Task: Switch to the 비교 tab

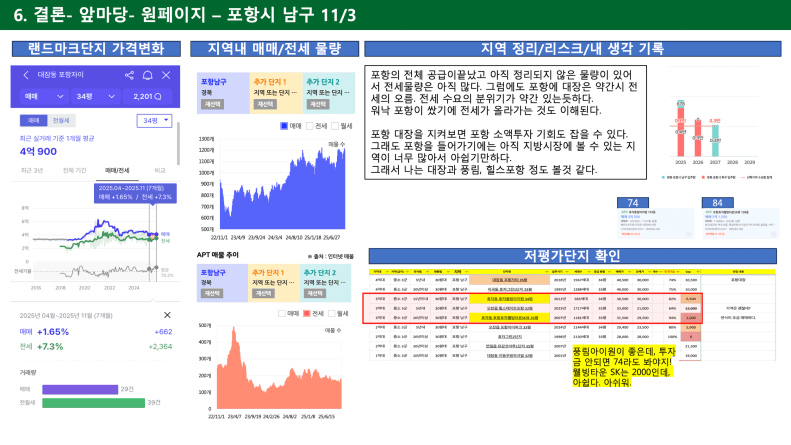Action: pyautogui.click(x=160, y=171)
